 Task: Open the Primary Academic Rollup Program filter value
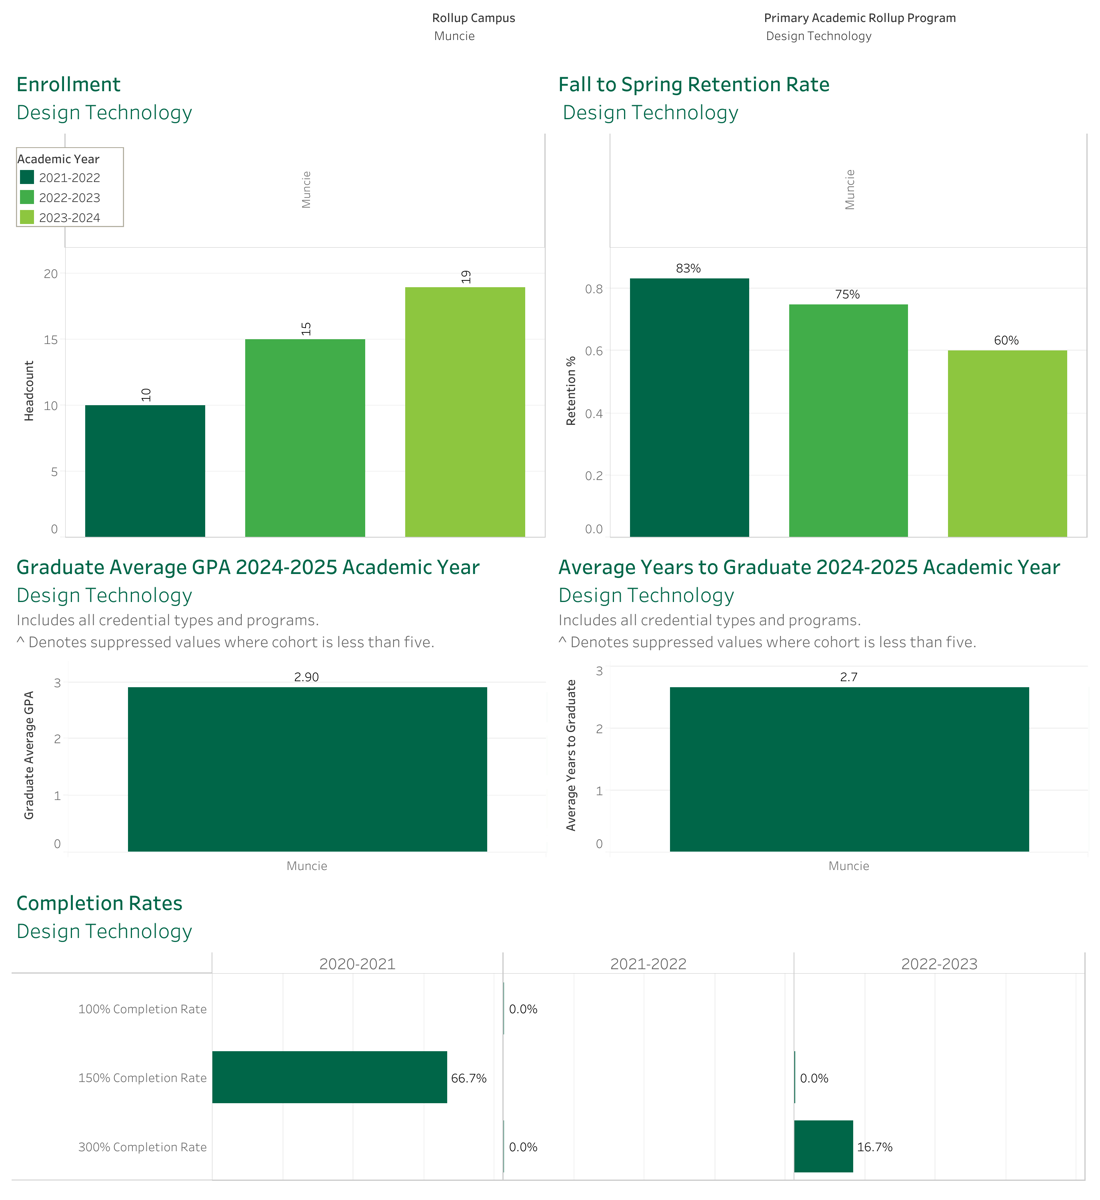click(819, 36)
